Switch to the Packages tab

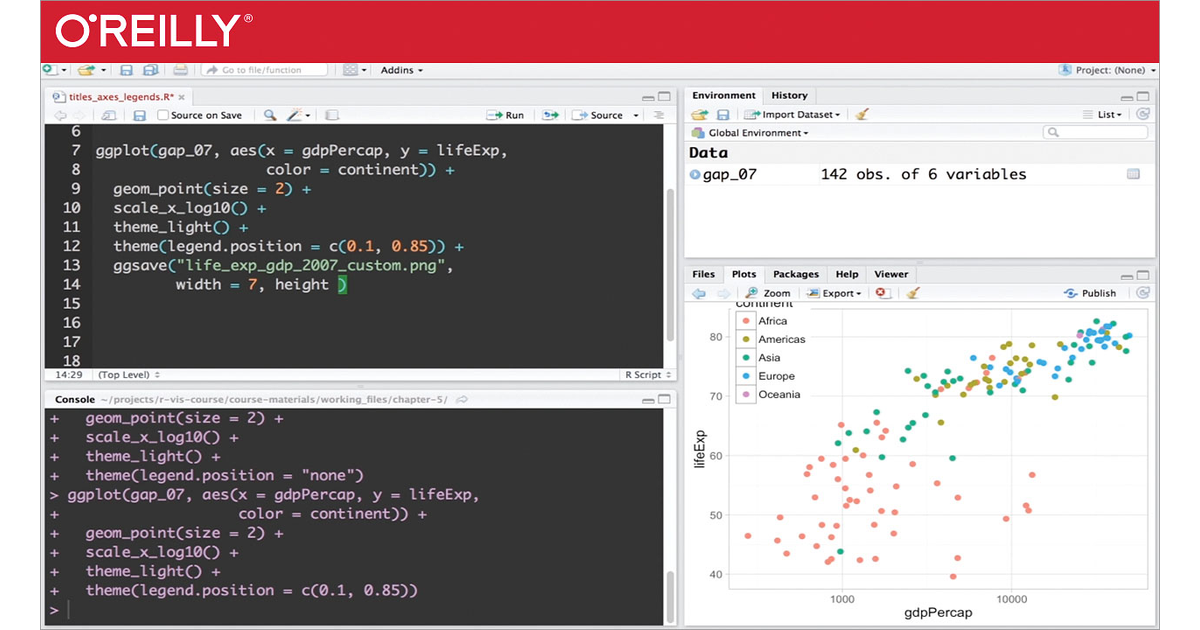(x=795, y=274)
